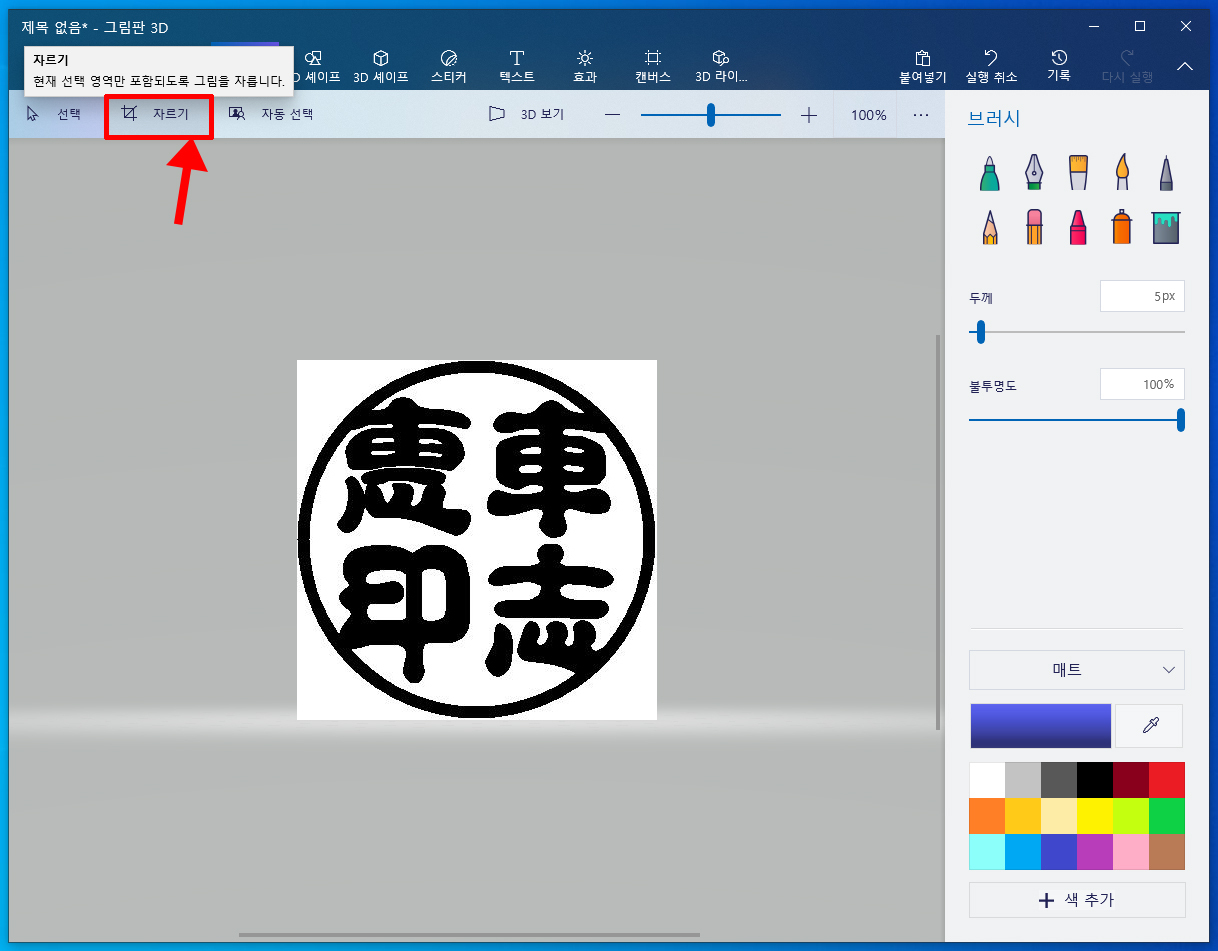The width and height of the screenshot is (1218, 951).
Task: Click the 자르기 crop tool
Action: [157, 114]
